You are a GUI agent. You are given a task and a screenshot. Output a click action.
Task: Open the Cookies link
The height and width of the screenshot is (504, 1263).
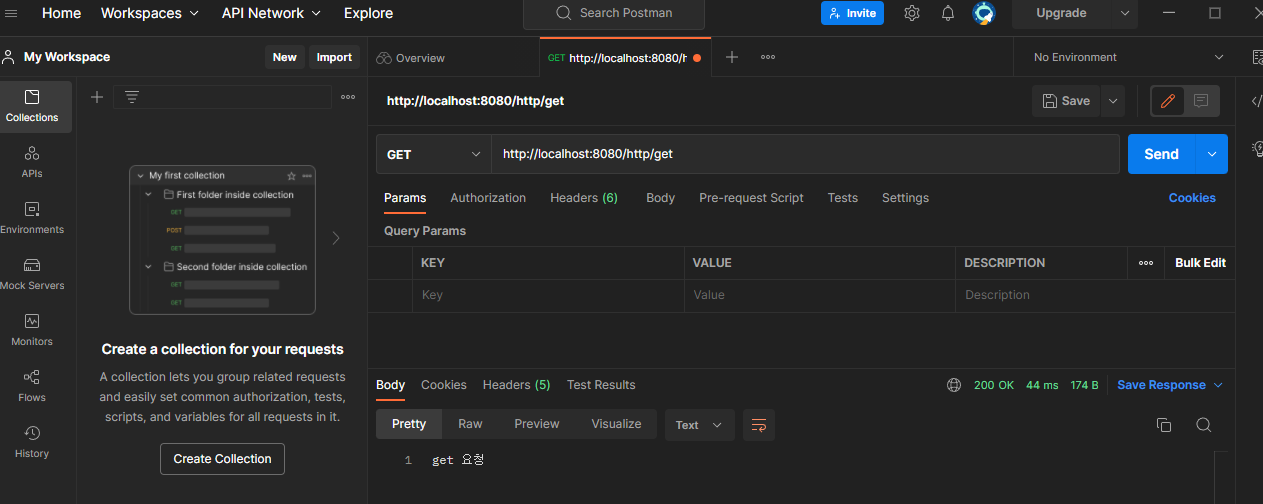point(1192,198)
